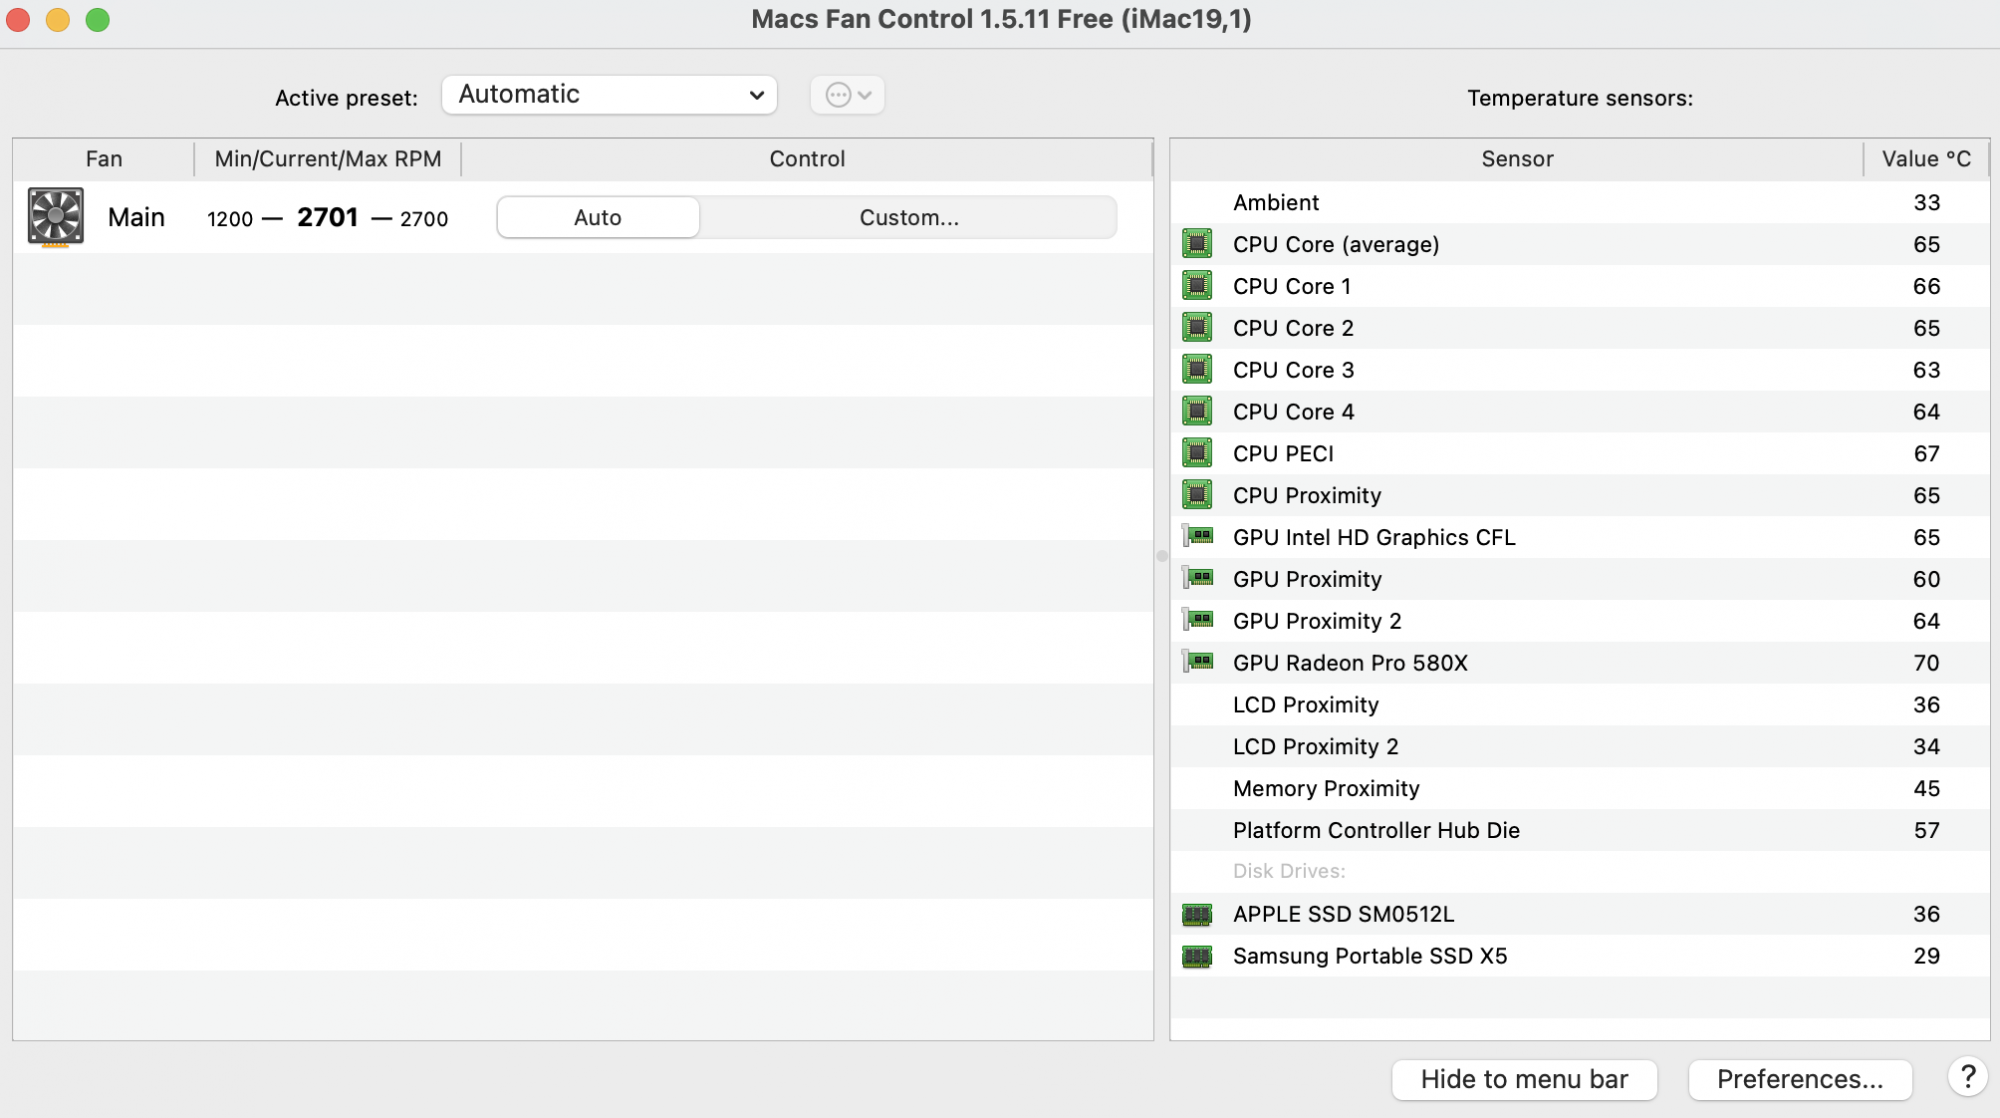Open the preset options ellipsis menu
The image size is (2000, 1118).
tap(847, 95)
